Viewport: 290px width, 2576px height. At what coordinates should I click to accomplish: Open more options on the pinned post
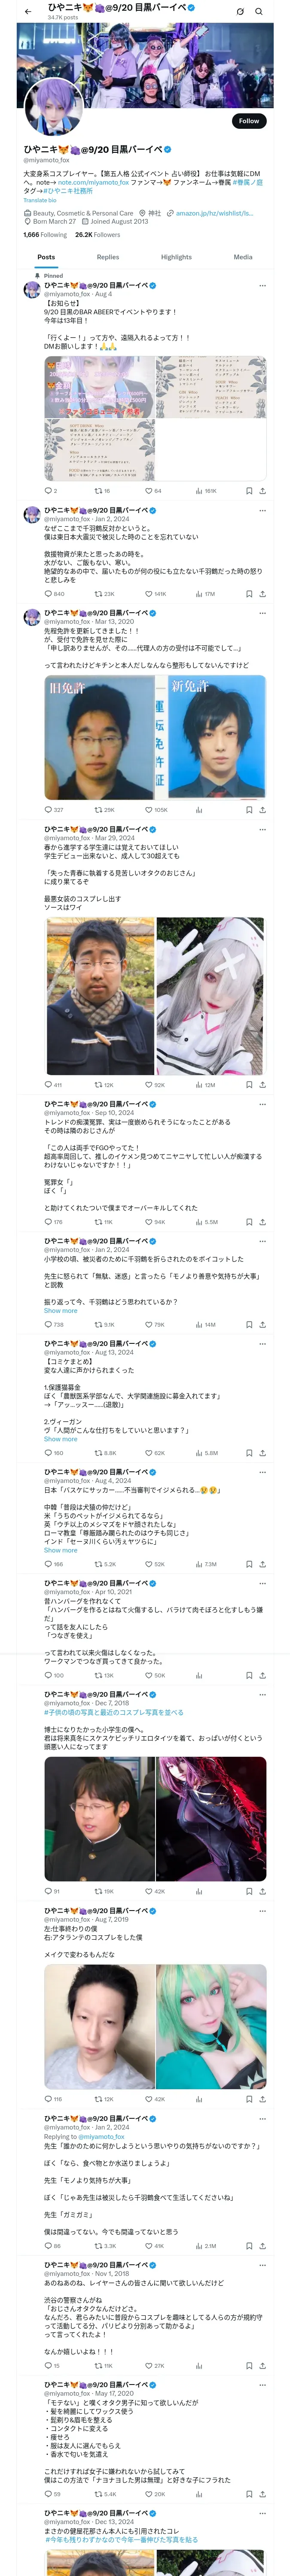[262, 285]
